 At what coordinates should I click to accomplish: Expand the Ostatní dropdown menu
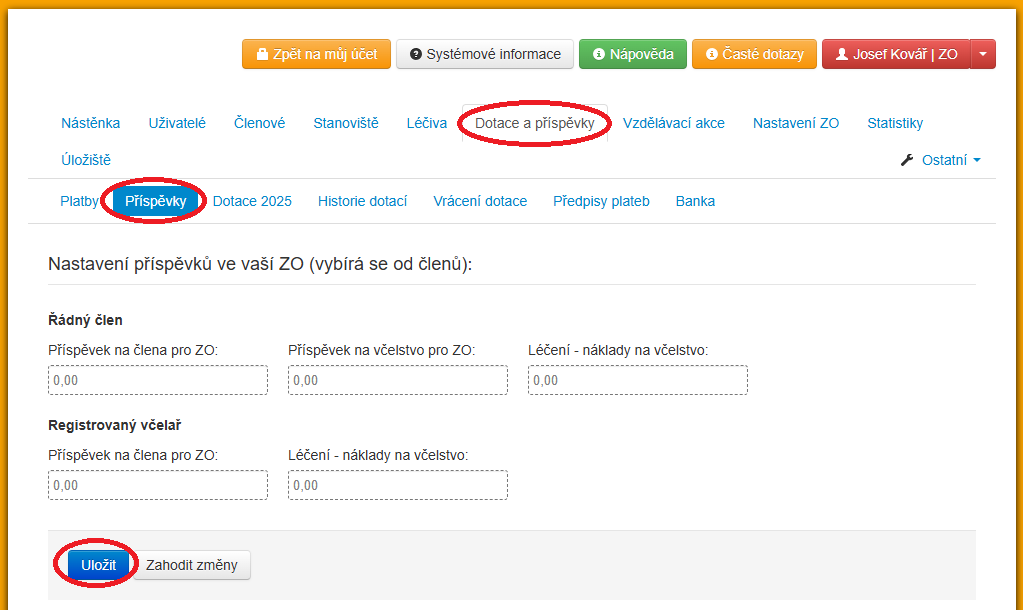coord(941,160)
